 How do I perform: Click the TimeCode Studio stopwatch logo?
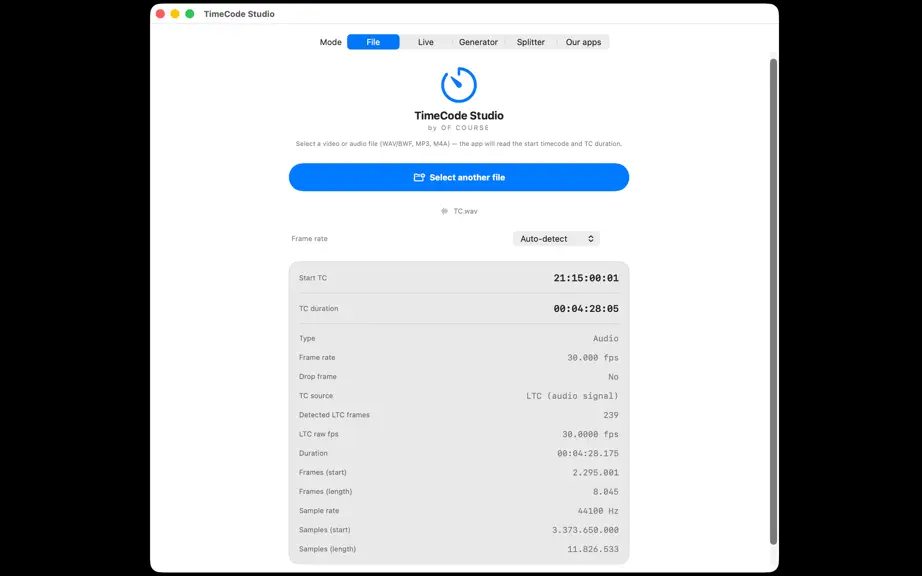(x=459, y=85)
